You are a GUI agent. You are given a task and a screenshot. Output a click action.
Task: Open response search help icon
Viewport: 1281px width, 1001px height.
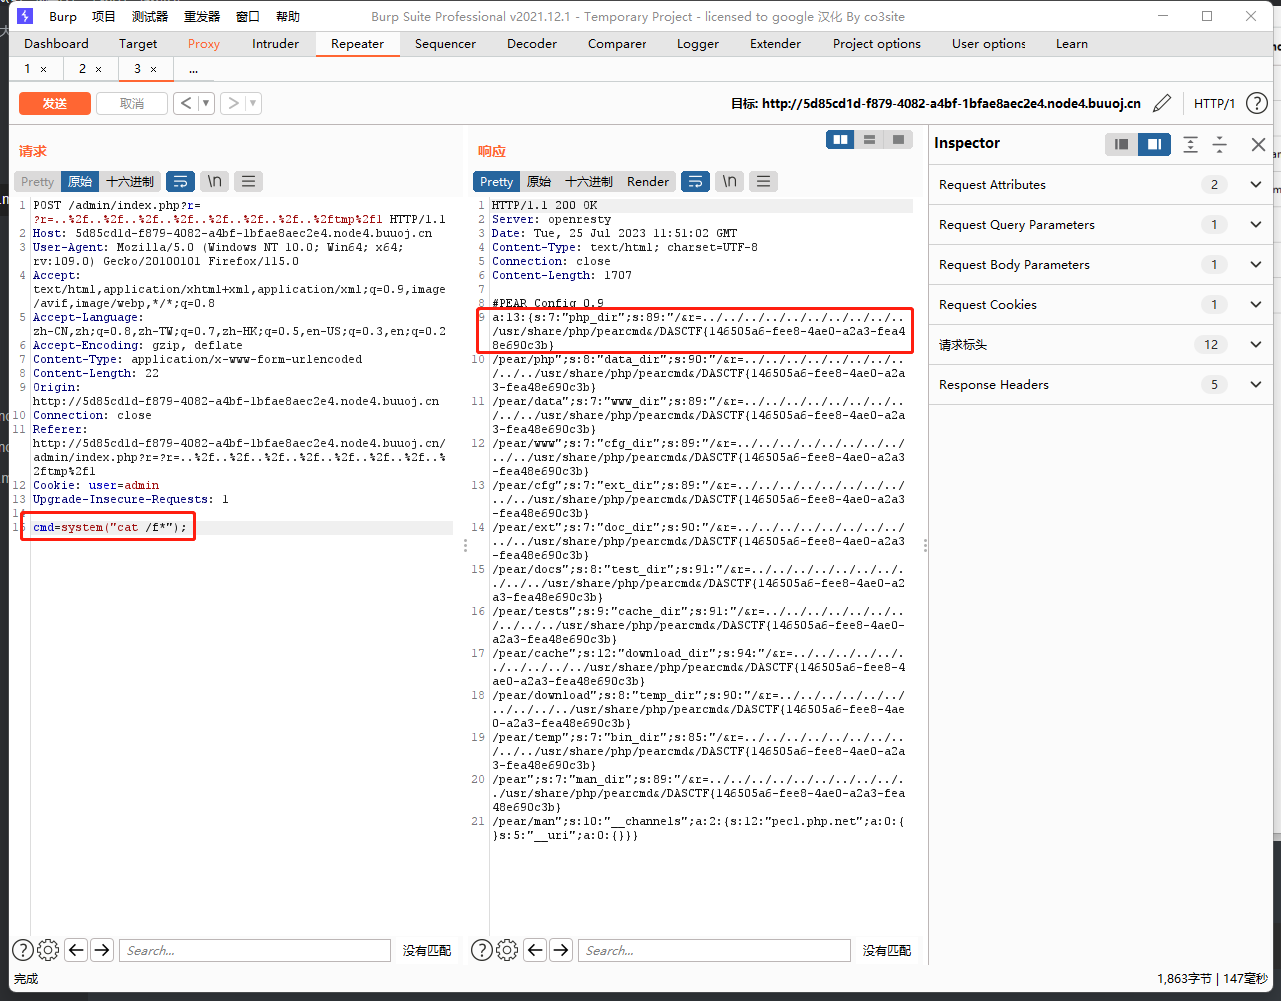tap(482, 950)
